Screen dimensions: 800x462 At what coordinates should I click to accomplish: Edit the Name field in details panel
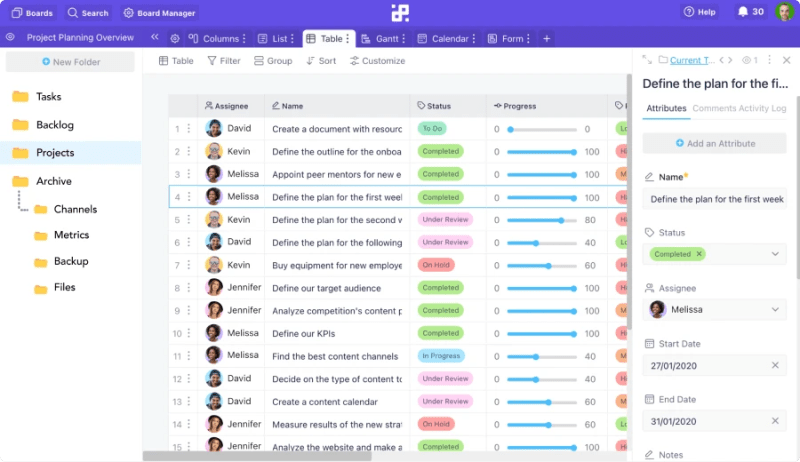point(714,199)
